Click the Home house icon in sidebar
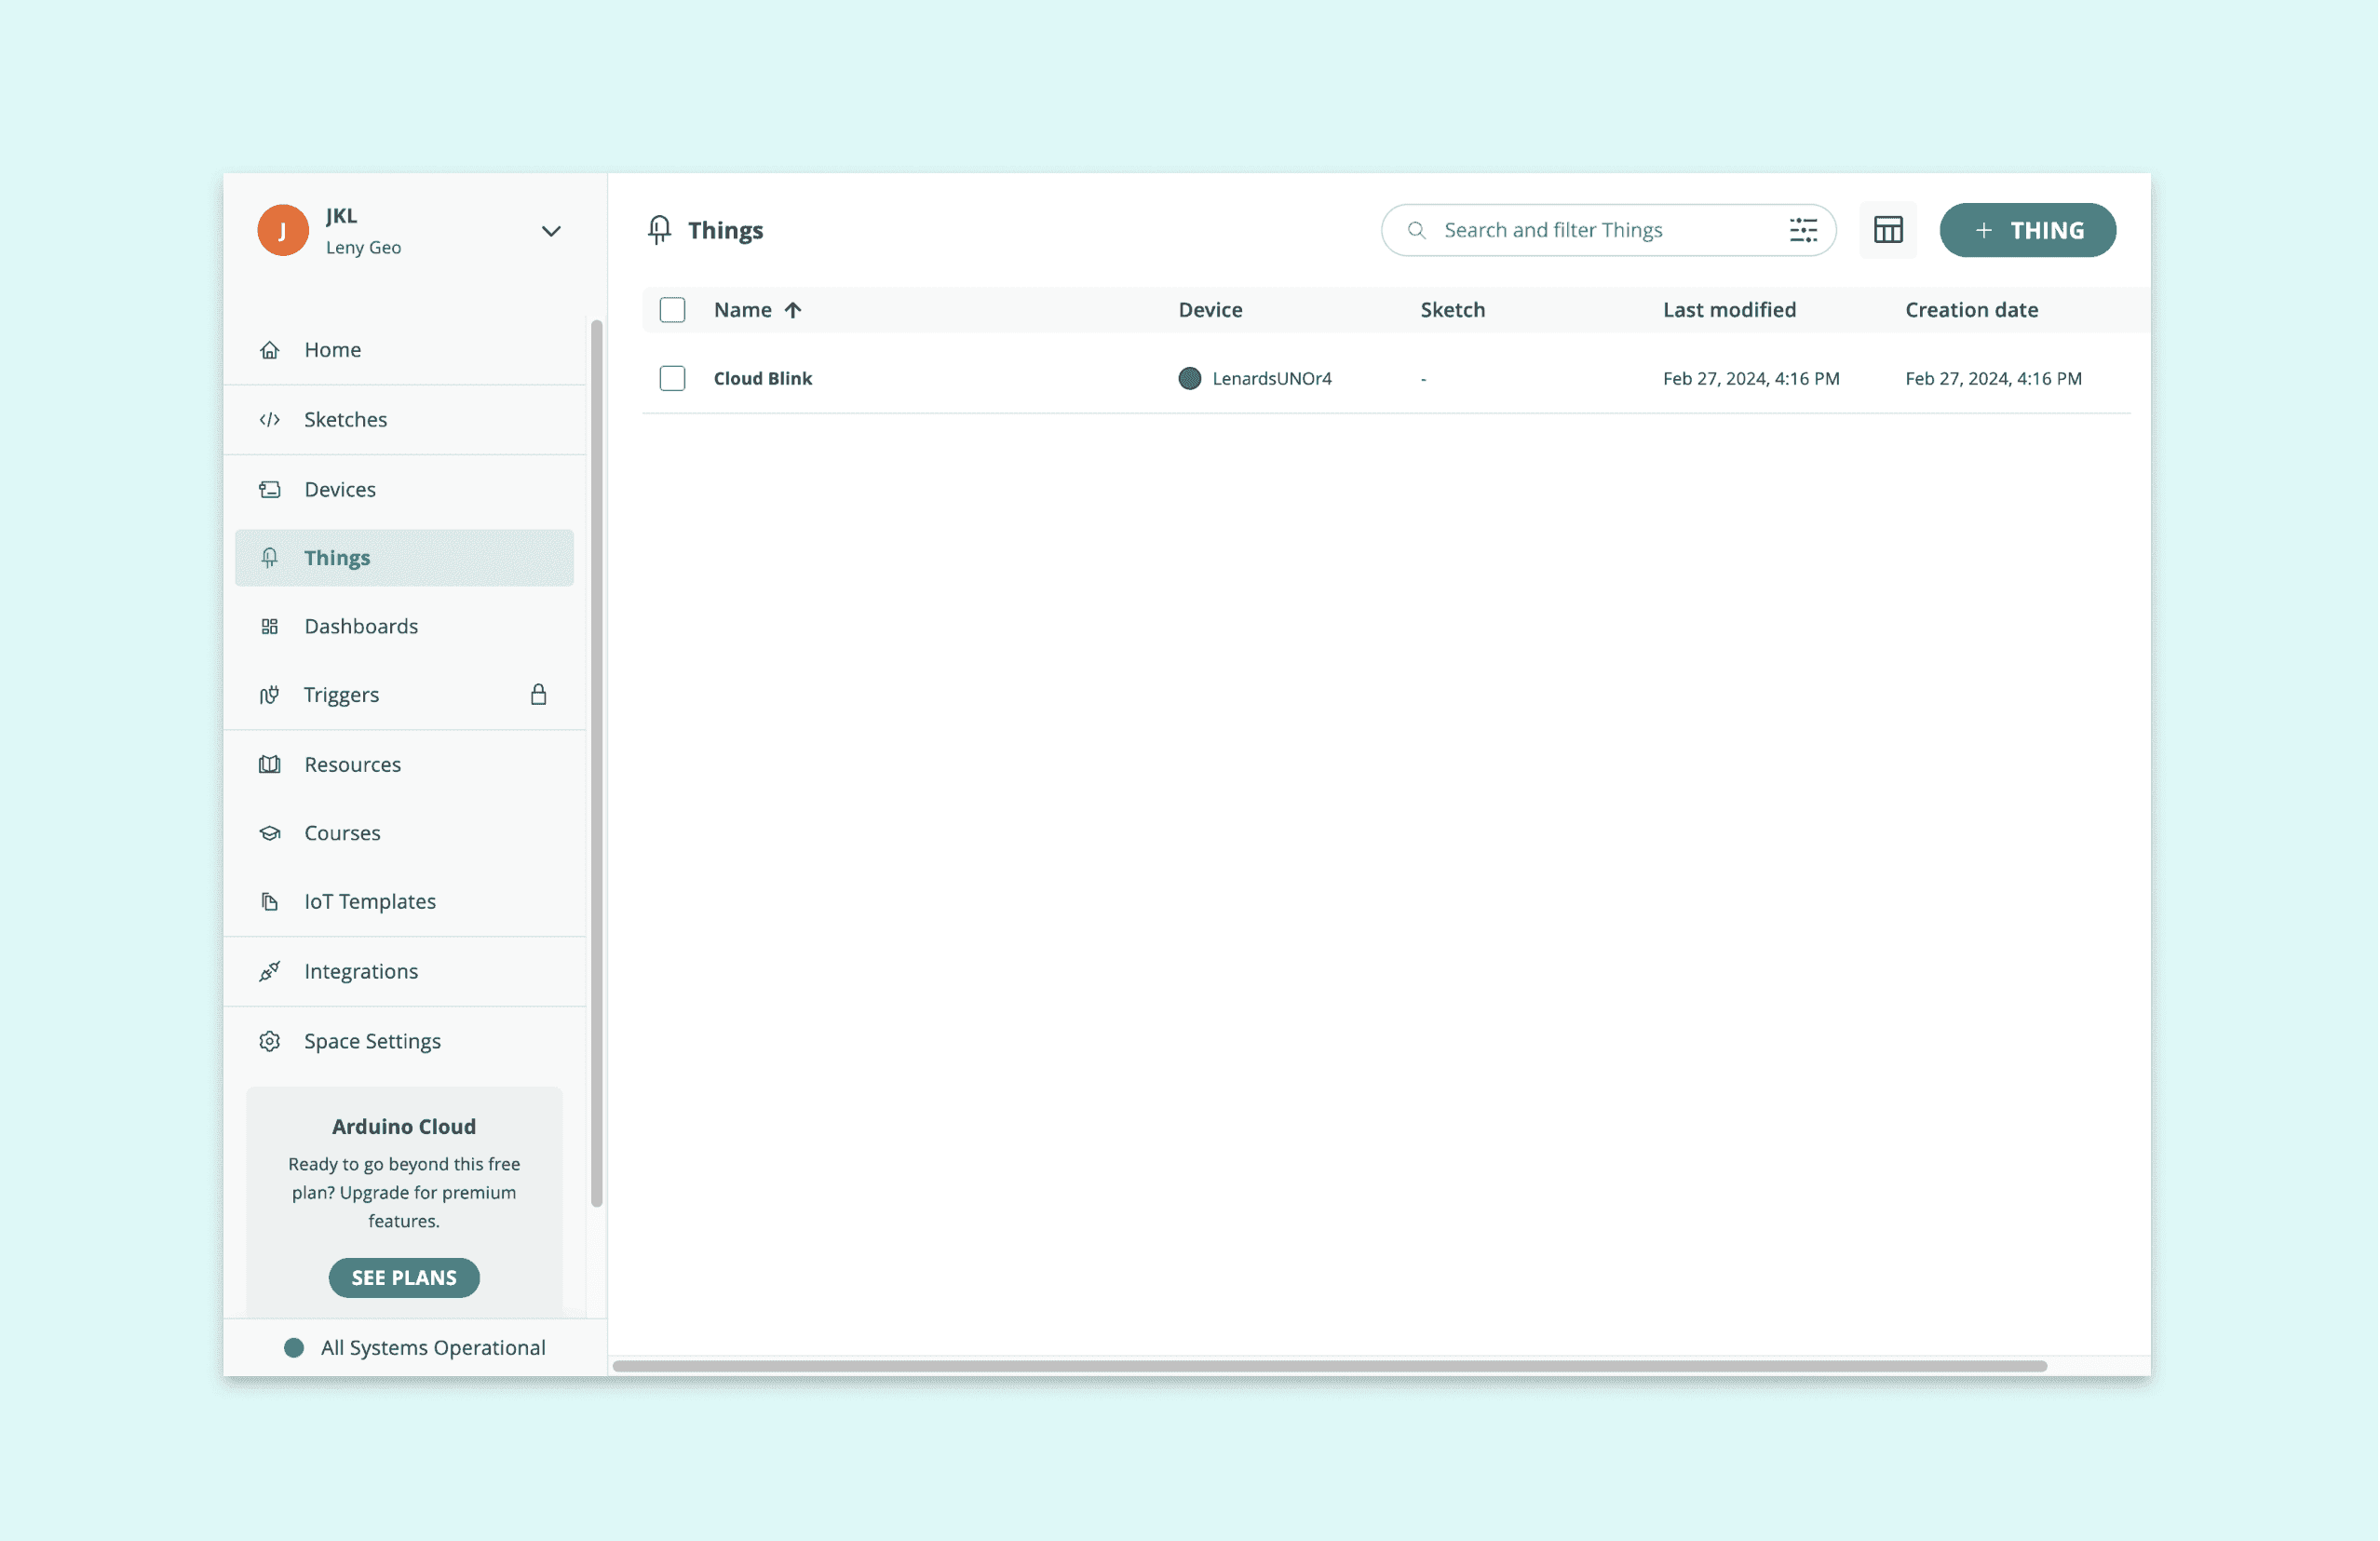2380x1541 pixels. pos(270,350)
